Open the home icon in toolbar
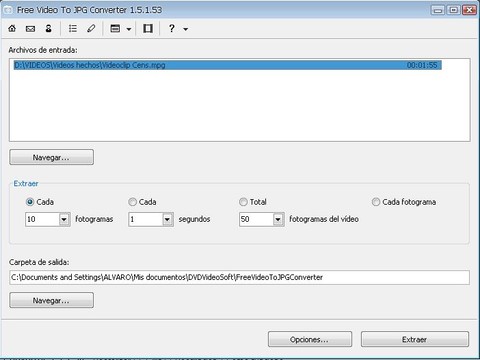The image size is (480, 360). coord(12,29)
